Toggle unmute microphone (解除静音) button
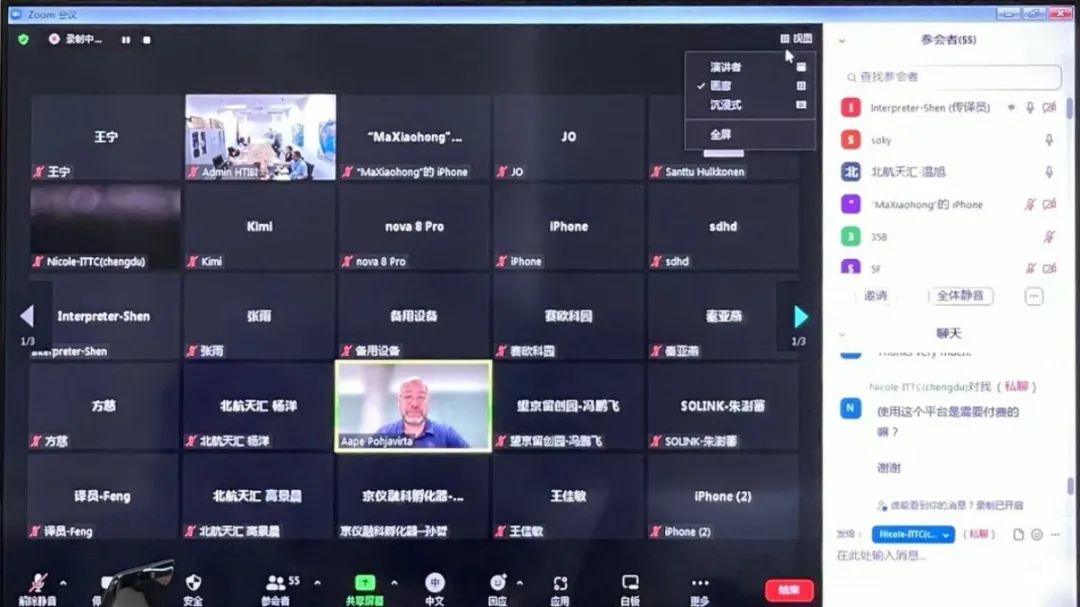 [38, 584]
